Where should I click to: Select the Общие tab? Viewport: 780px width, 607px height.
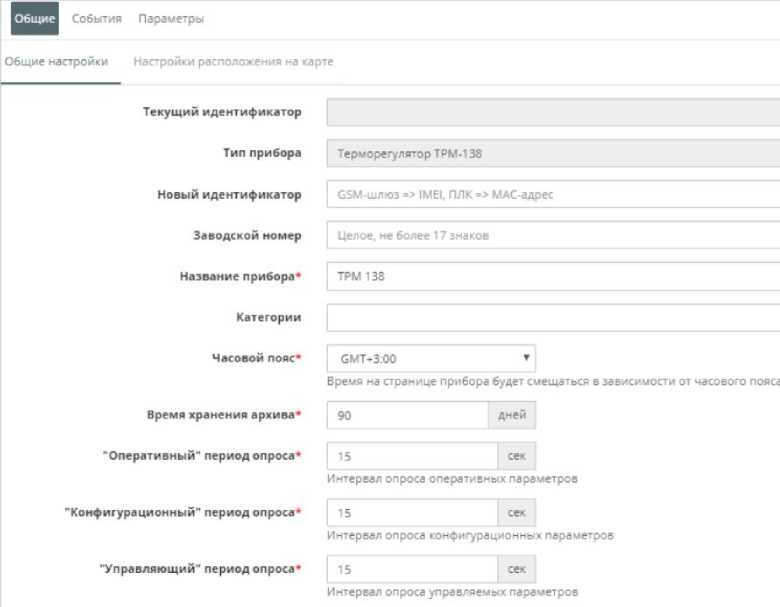[35, 19]
